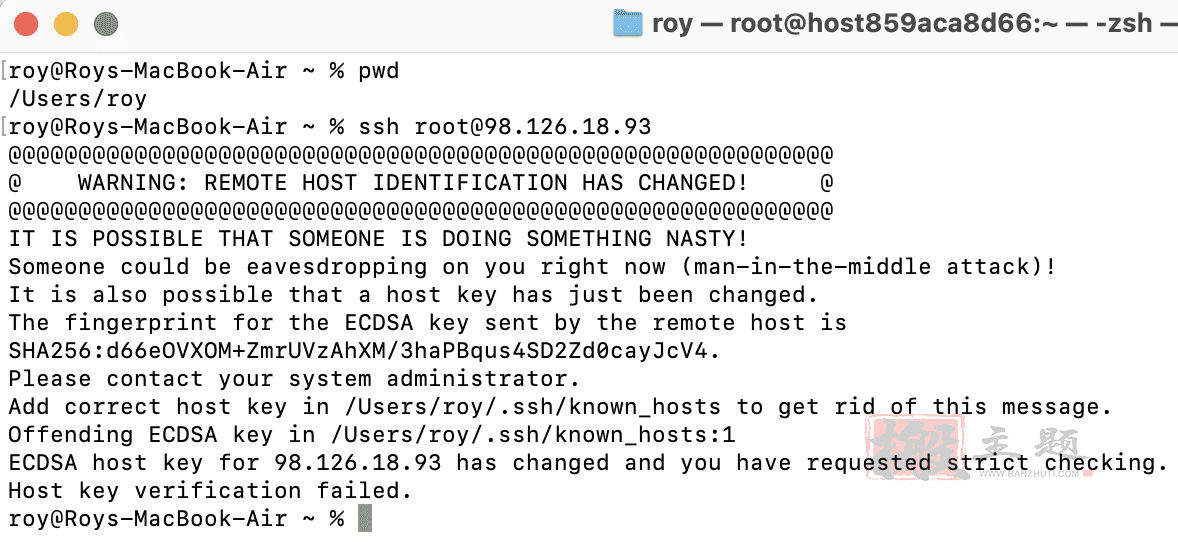Screen dimensions: 1178x556
Task: Click the known_hosts path in Add correct line
Action: pos(532,406)
